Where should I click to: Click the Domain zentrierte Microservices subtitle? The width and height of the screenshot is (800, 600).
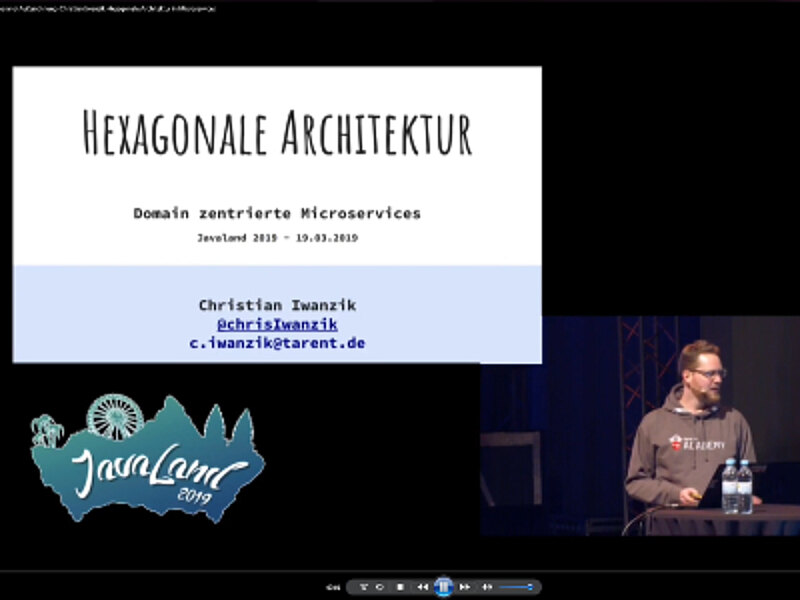coord(277,213)
